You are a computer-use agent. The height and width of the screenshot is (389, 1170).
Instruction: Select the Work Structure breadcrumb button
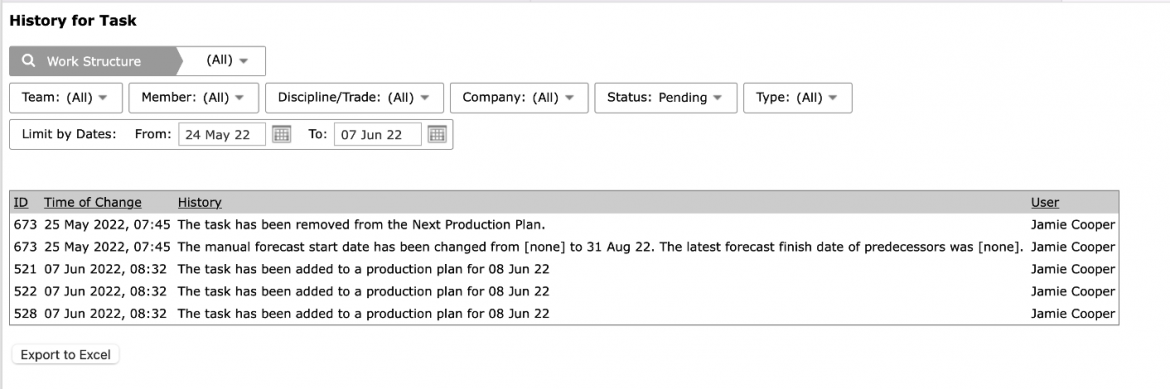(93, 61)
